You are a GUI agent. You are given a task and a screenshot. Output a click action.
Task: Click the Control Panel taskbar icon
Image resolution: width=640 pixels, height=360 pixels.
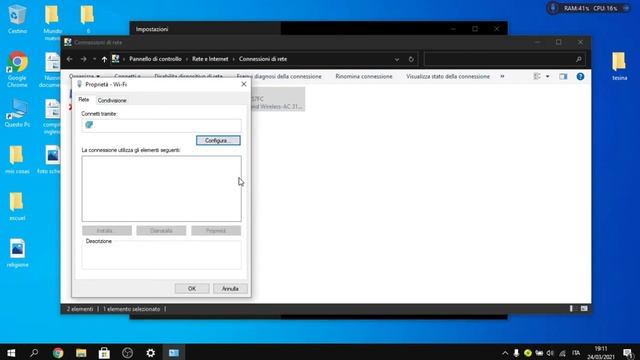click(174, 353)
